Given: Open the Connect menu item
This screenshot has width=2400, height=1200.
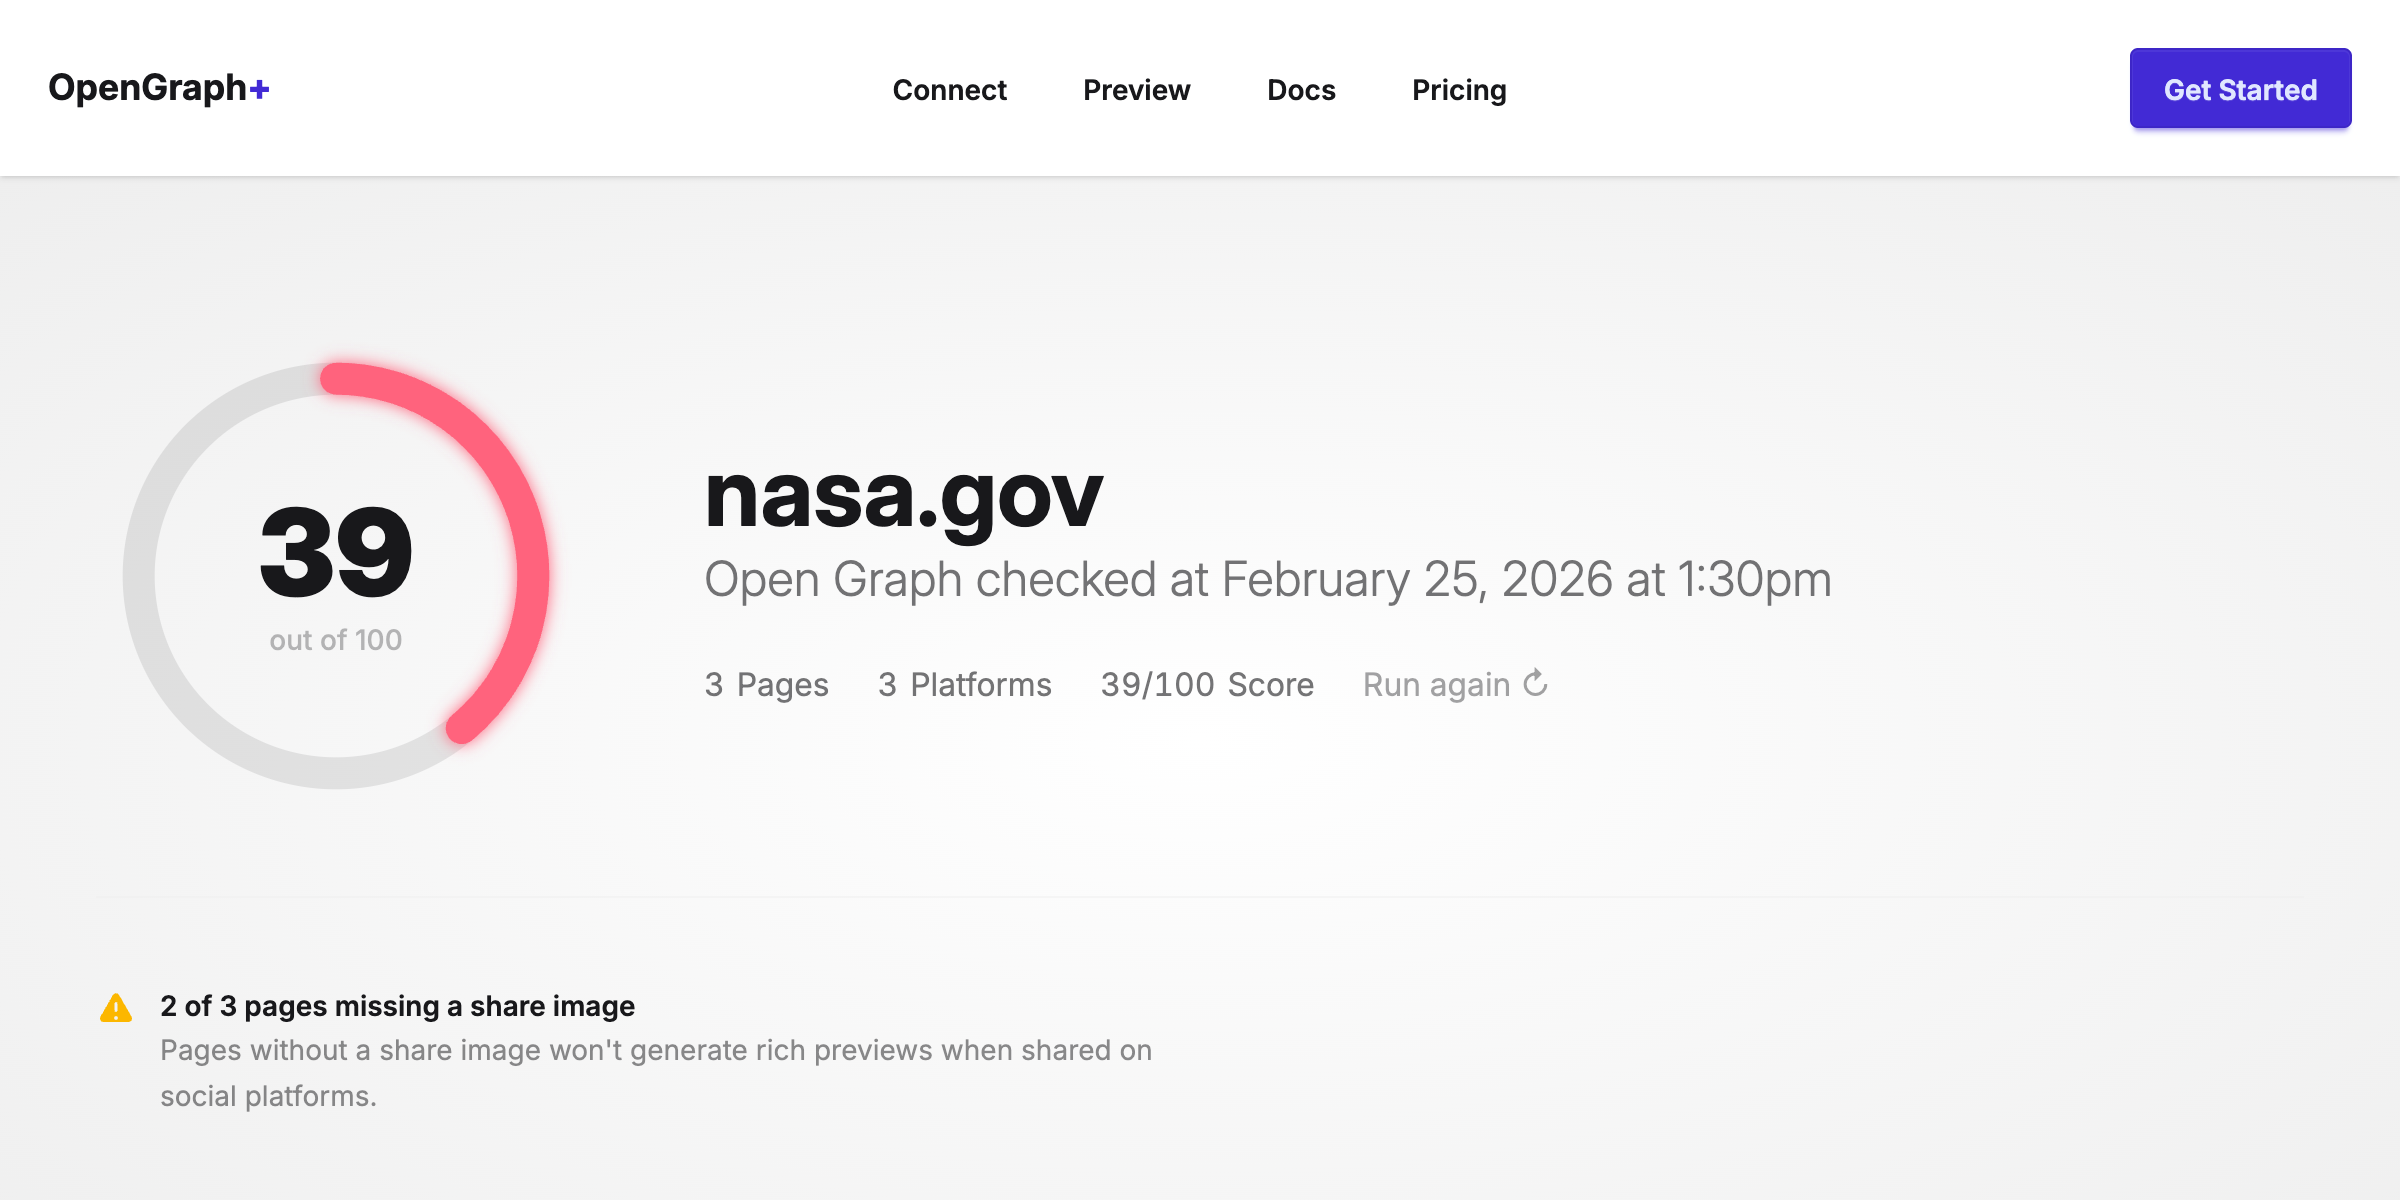Looking at the screenshot, I should click(948, 90).
